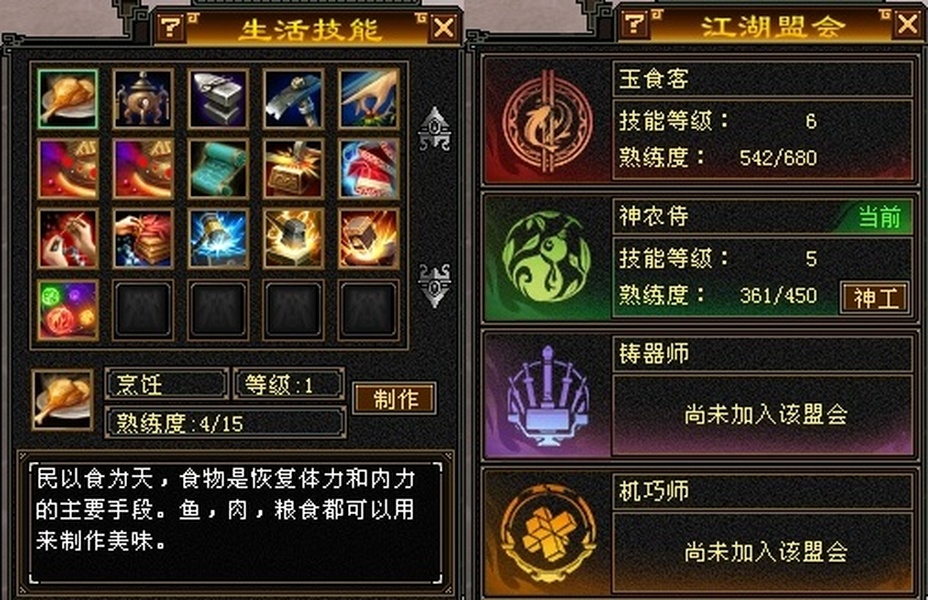The width and height of the screenshot is (928, 600).
Task: Select the 机巧师 orange emblem
Action: (x=548, y=534)
